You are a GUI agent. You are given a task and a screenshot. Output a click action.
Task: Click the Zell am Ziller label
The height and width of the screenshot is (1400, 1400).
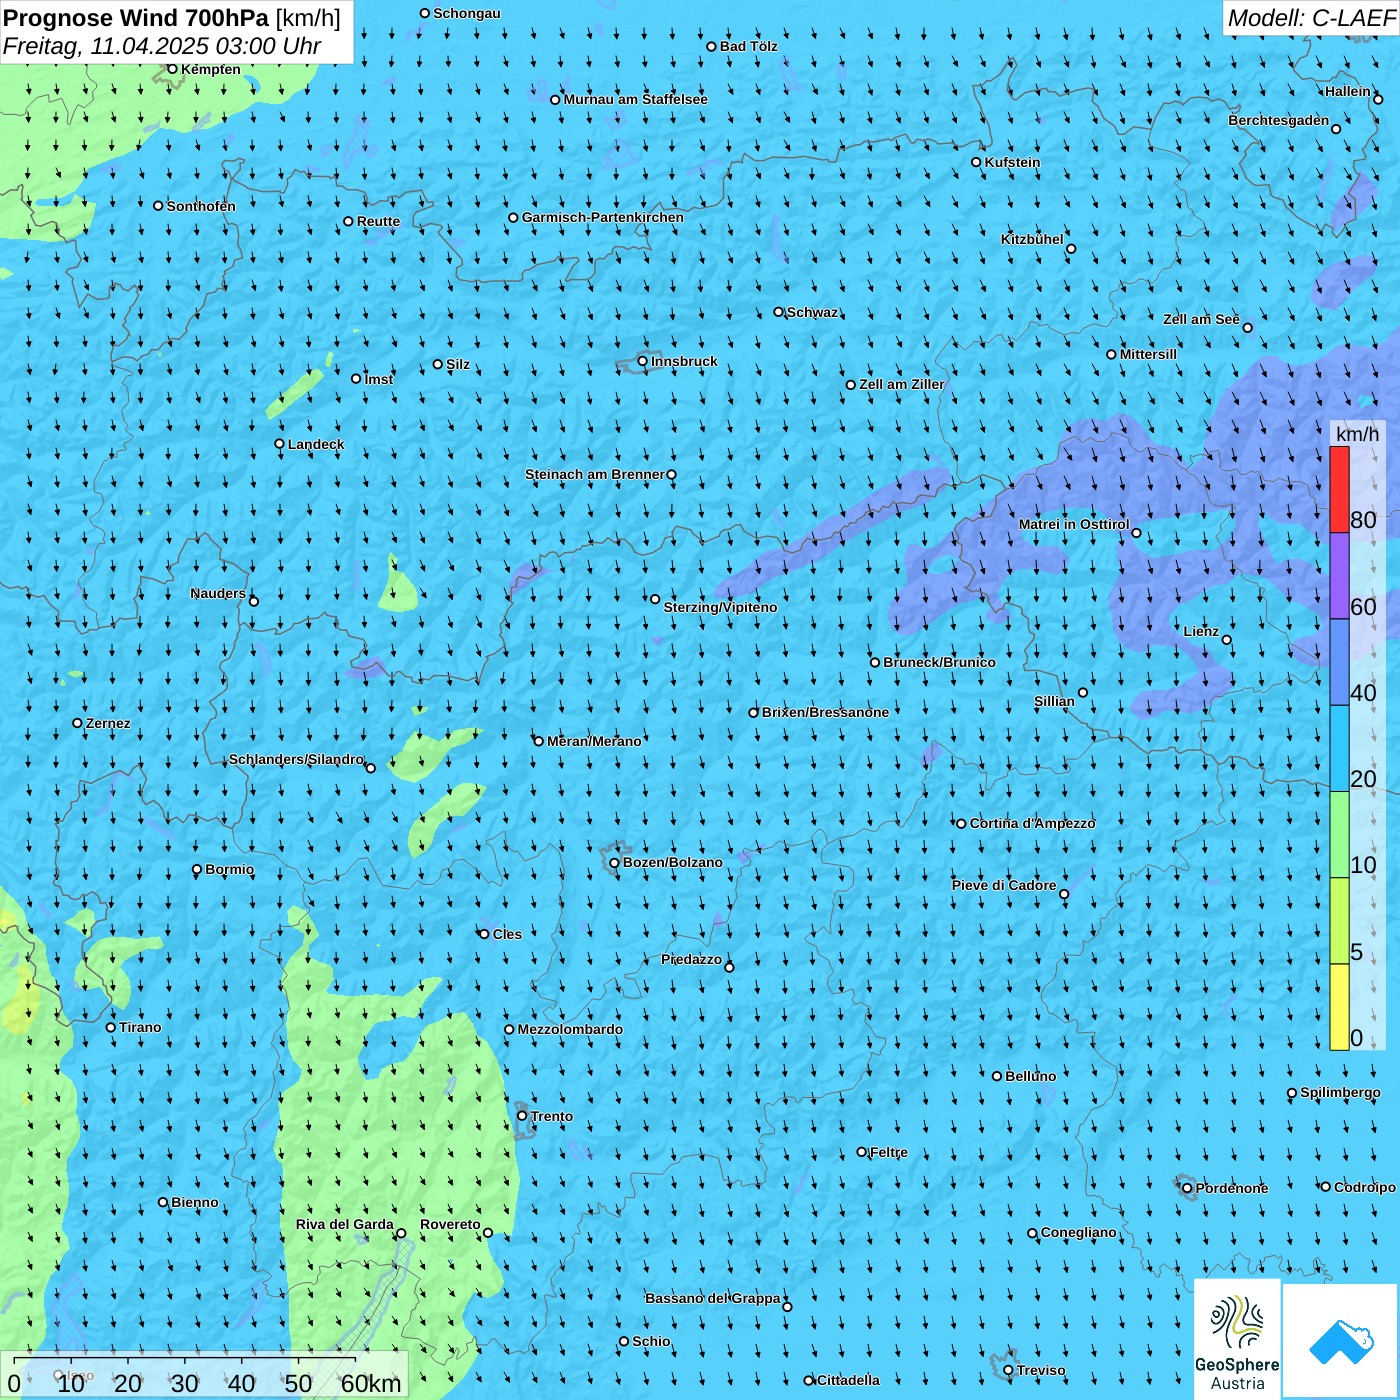(x=901, y=384)
